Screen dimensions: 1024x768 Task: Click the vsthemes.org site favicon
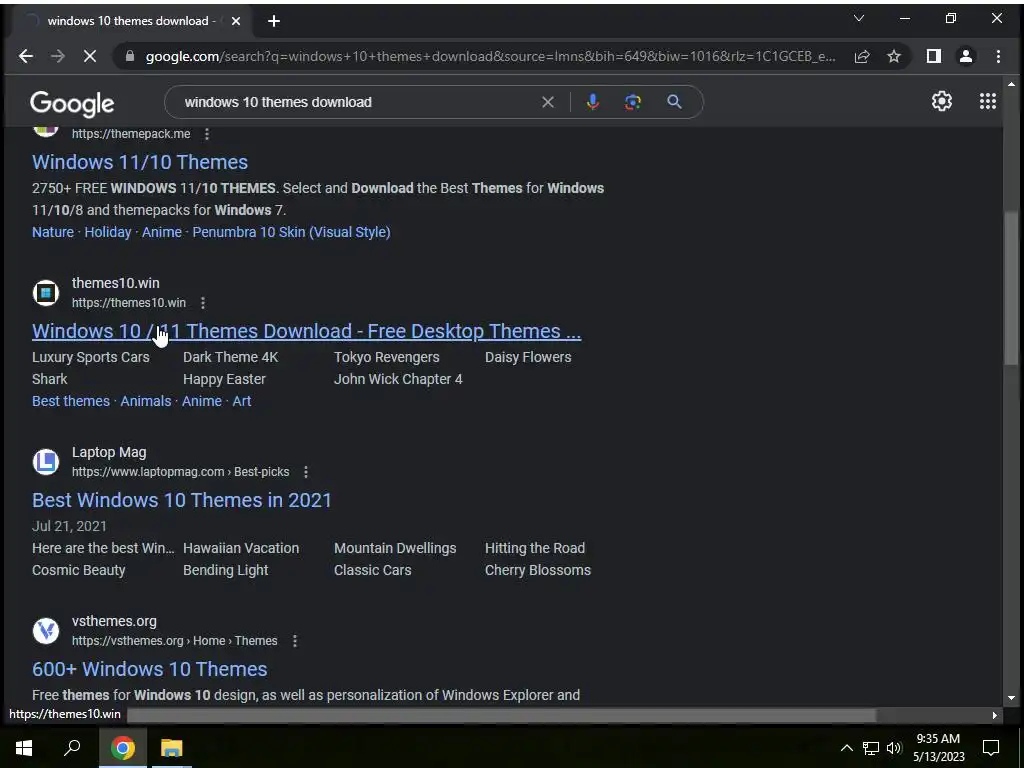(46, 631)
